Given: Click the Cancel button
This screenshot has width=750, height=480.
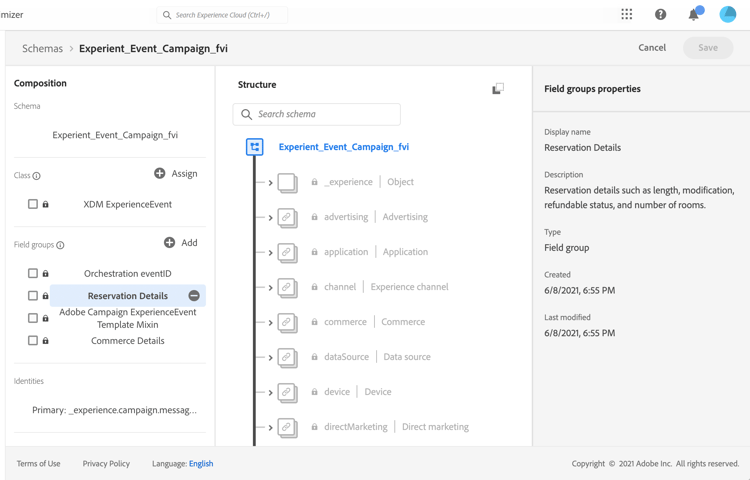Looking at the screenshot, I should pyautogui.click(x=652, y=48).
